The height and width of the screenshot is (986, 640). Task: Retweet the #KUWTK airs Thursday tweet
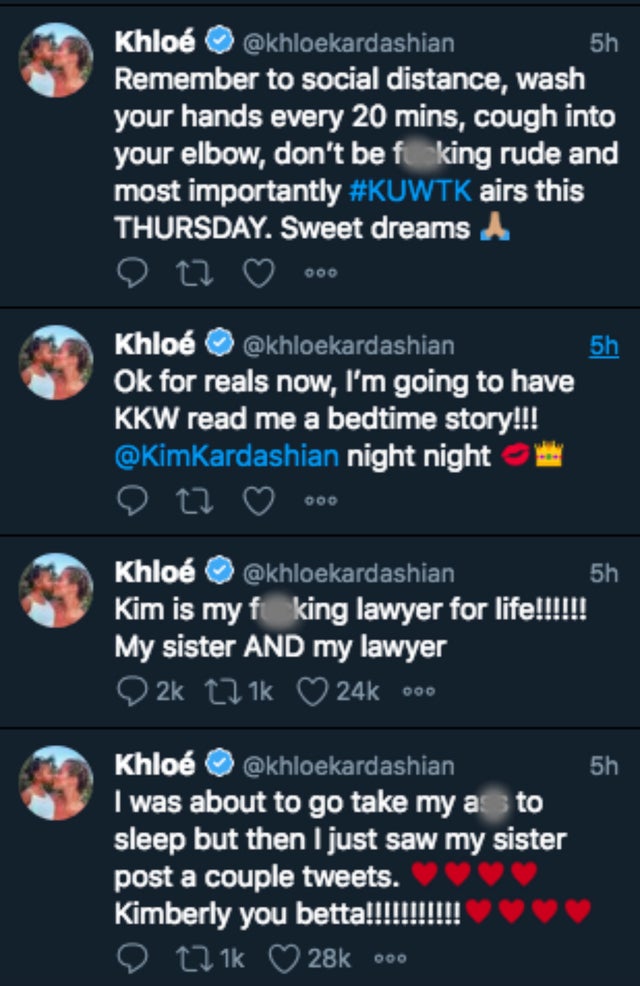pos(194,273)
